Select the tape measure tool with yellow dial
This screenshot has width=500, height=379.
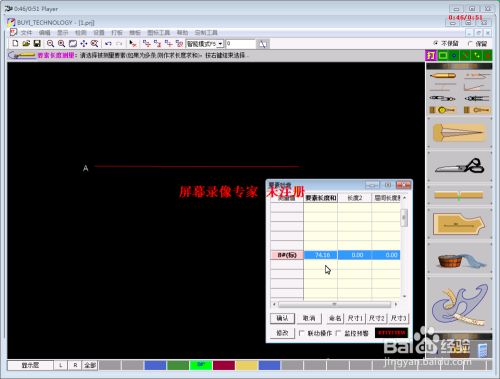(x=443, y=110)
